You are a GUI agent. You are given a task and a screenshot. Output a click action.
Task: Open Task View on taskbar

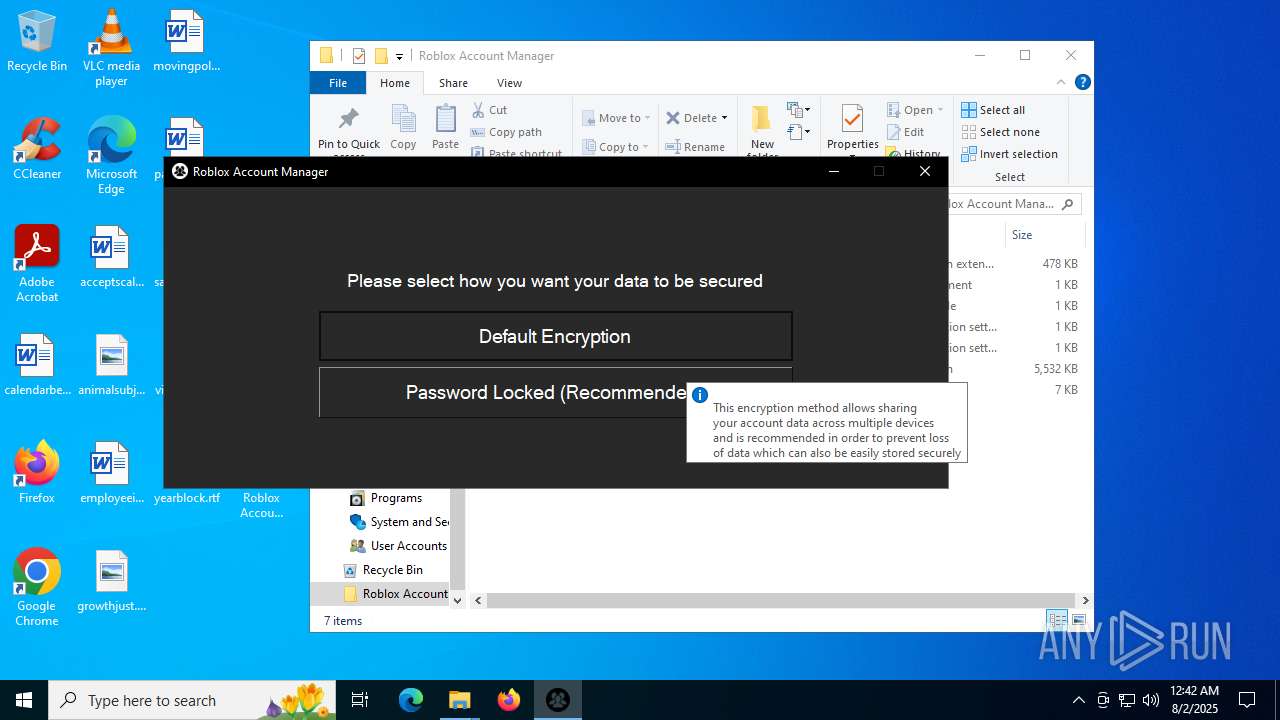(x=360, y=700)
